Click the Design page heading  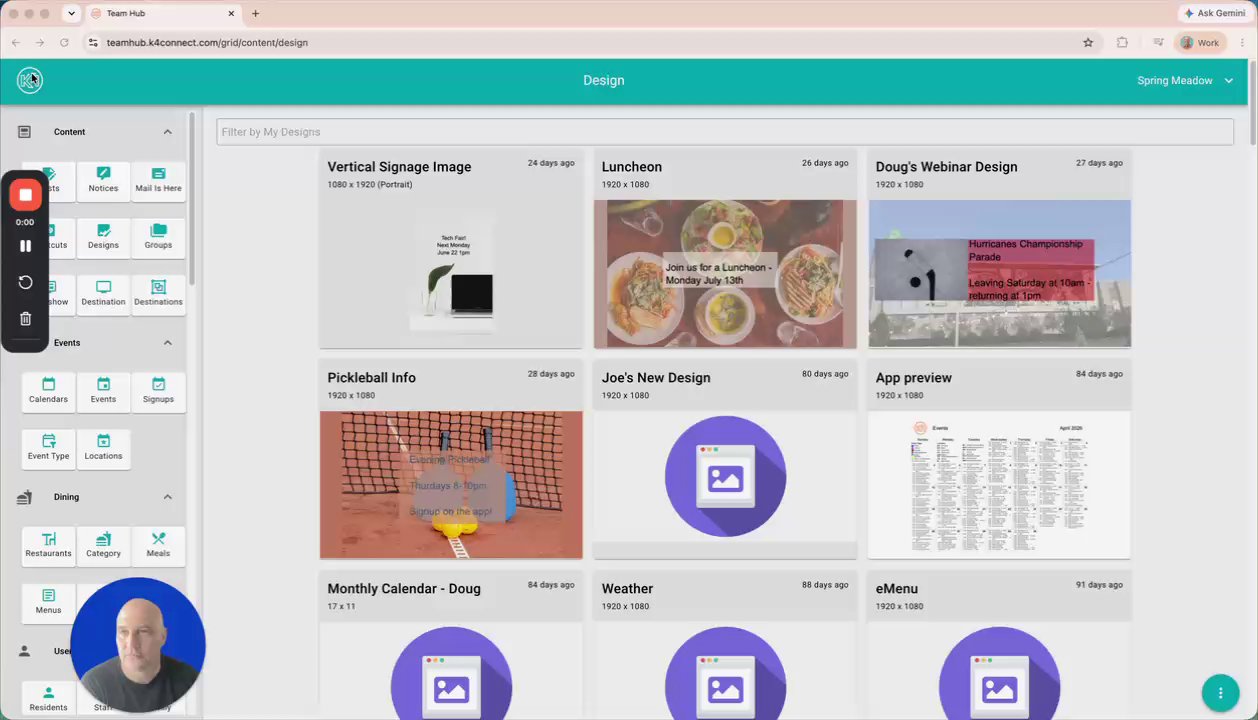pyautogui.click(x=604, y=80)
